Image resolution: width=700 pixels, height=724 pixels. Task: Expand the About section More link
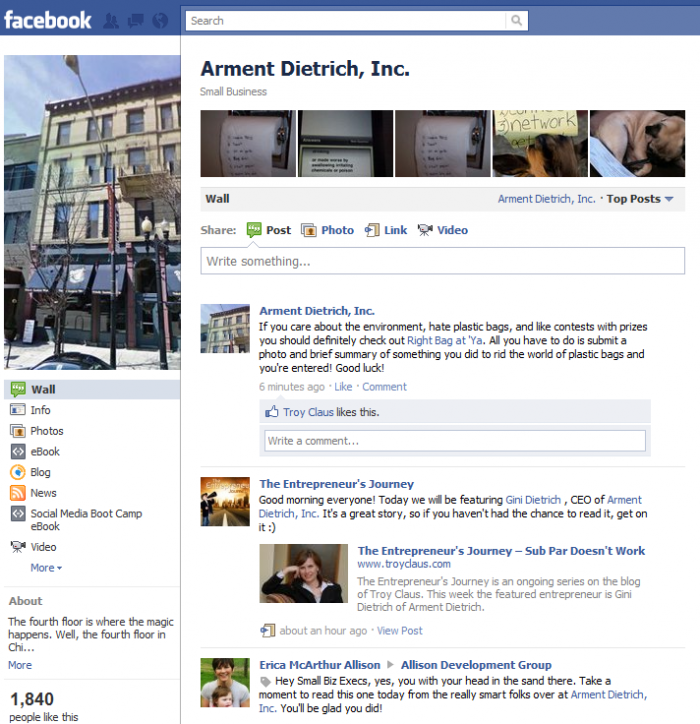(x=20, y=665)
